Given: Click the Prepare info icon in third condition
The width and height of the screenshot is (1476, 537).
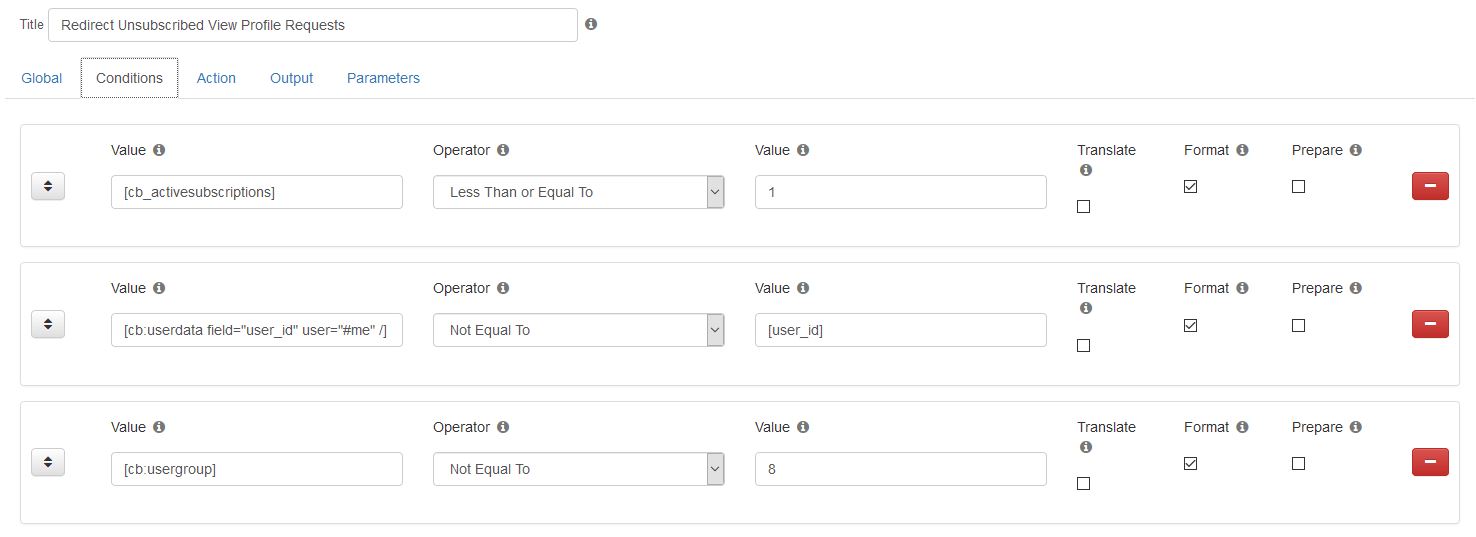Looking at the screenshot, I should coord(1356,427).
